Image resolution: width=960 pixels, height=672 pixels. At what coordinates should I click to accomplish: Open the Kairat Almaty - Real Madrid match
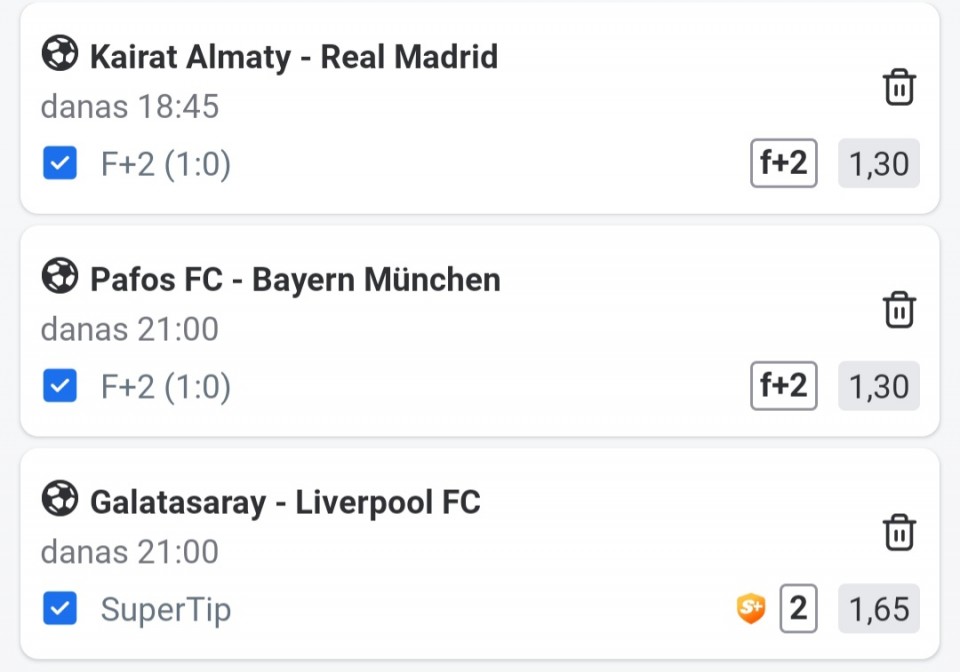(x=294, y=56)
